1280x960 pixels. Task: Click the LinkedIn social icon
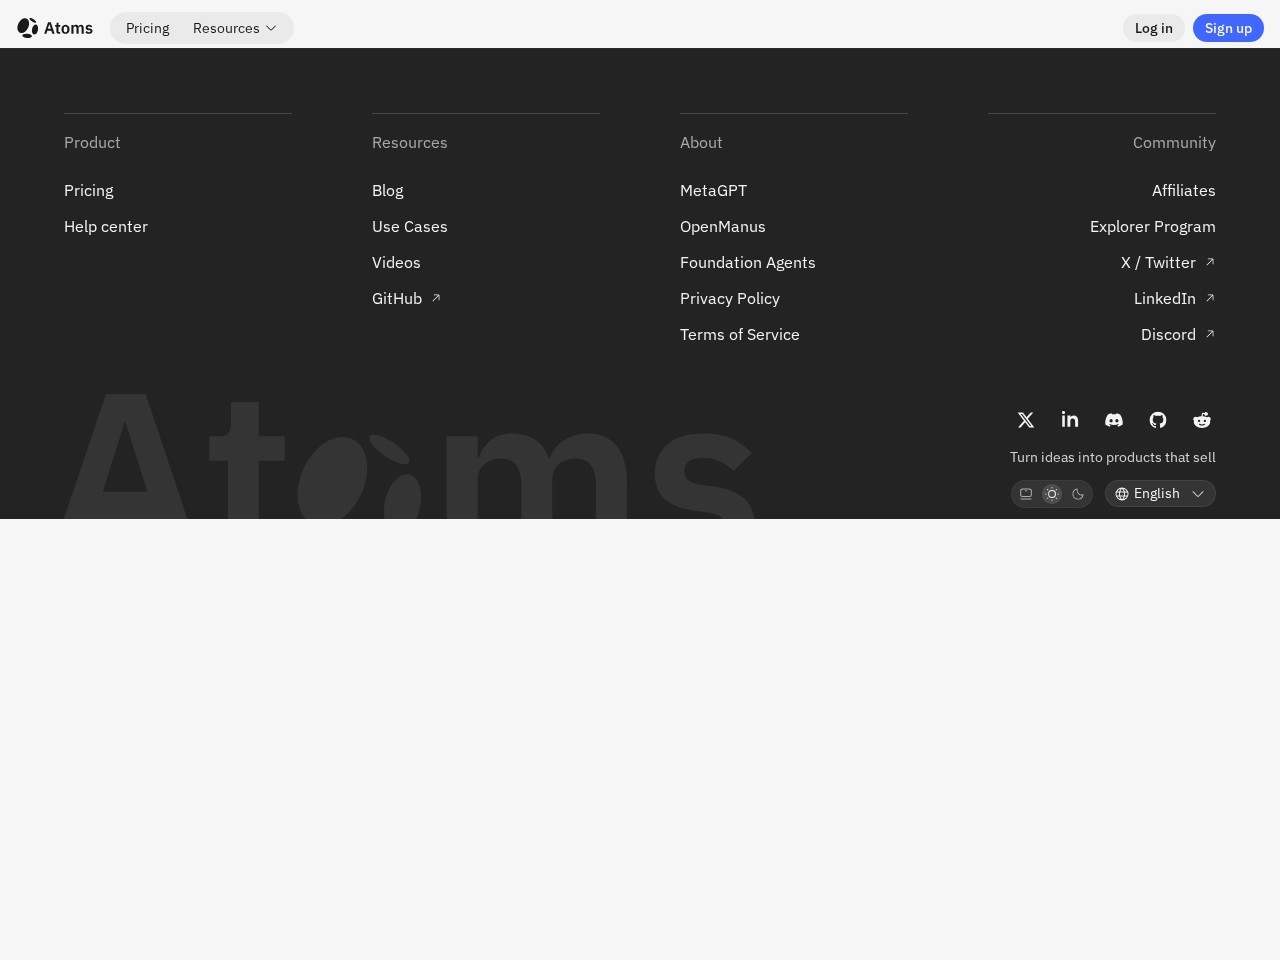pos(1070,420)
